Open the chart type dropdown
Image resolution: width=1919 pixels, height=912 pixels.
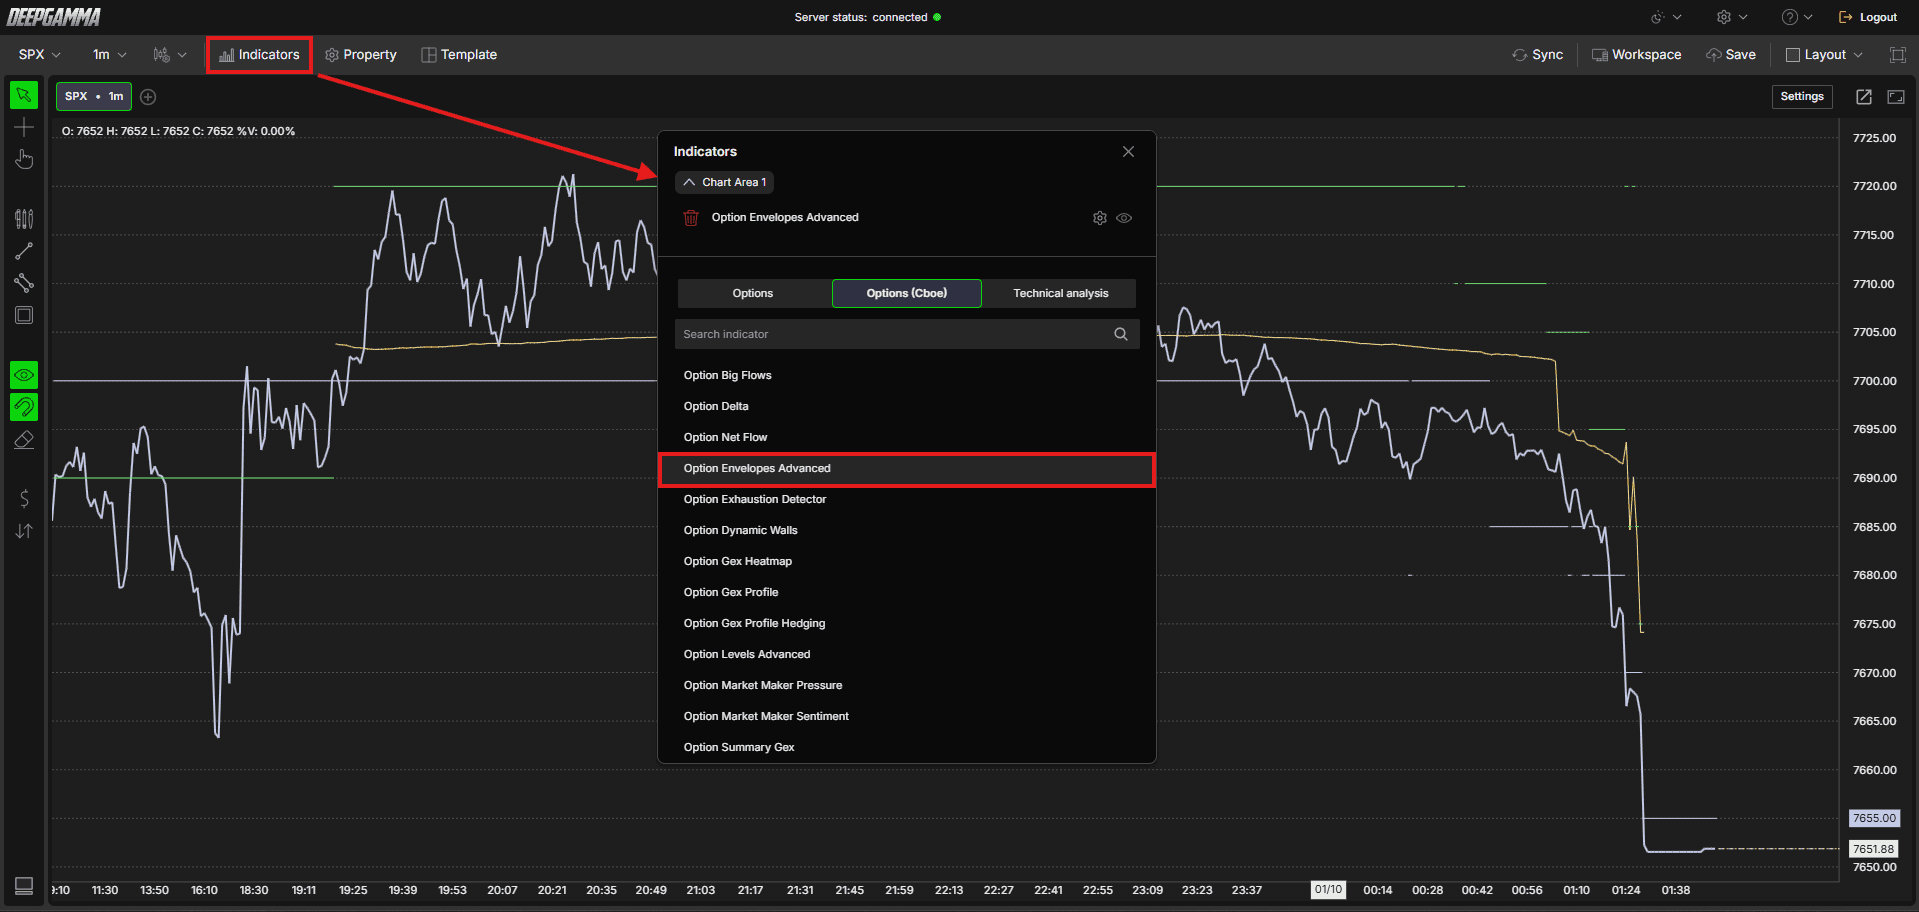[x=170, y=55]
